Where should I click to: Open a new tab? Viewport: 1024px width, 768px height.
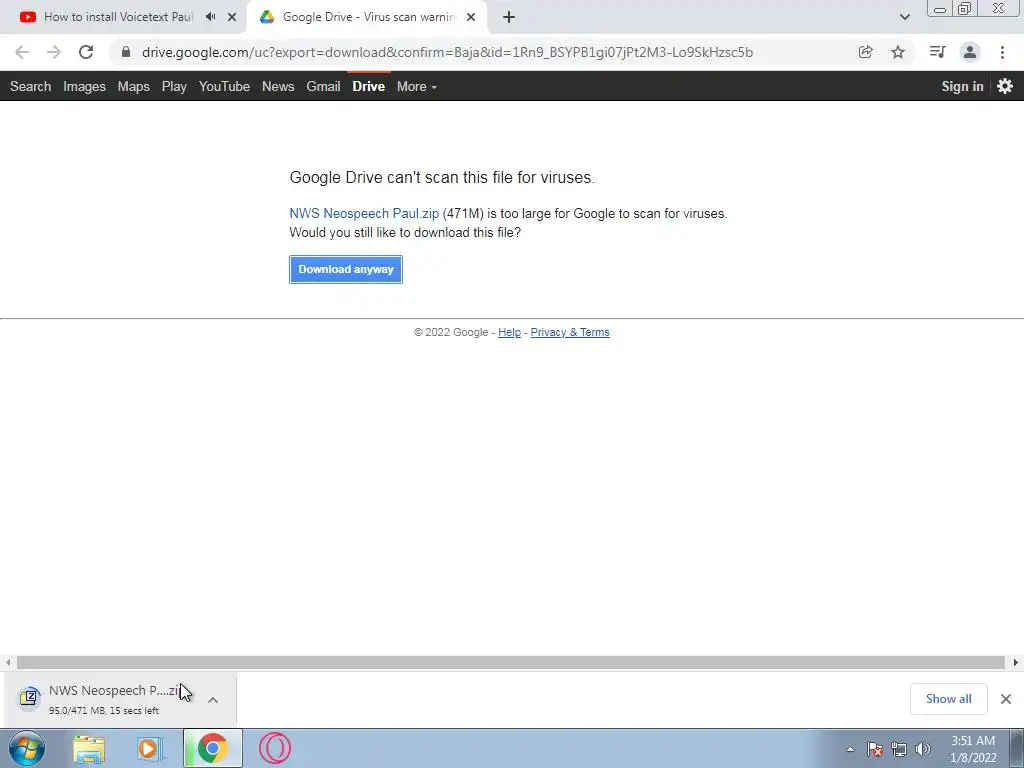pos(509,17)
